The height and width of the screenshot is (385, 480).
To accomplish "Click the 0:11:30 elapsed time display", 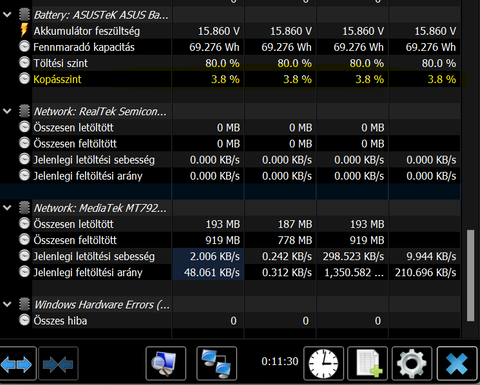I will [x=280, y=361].
